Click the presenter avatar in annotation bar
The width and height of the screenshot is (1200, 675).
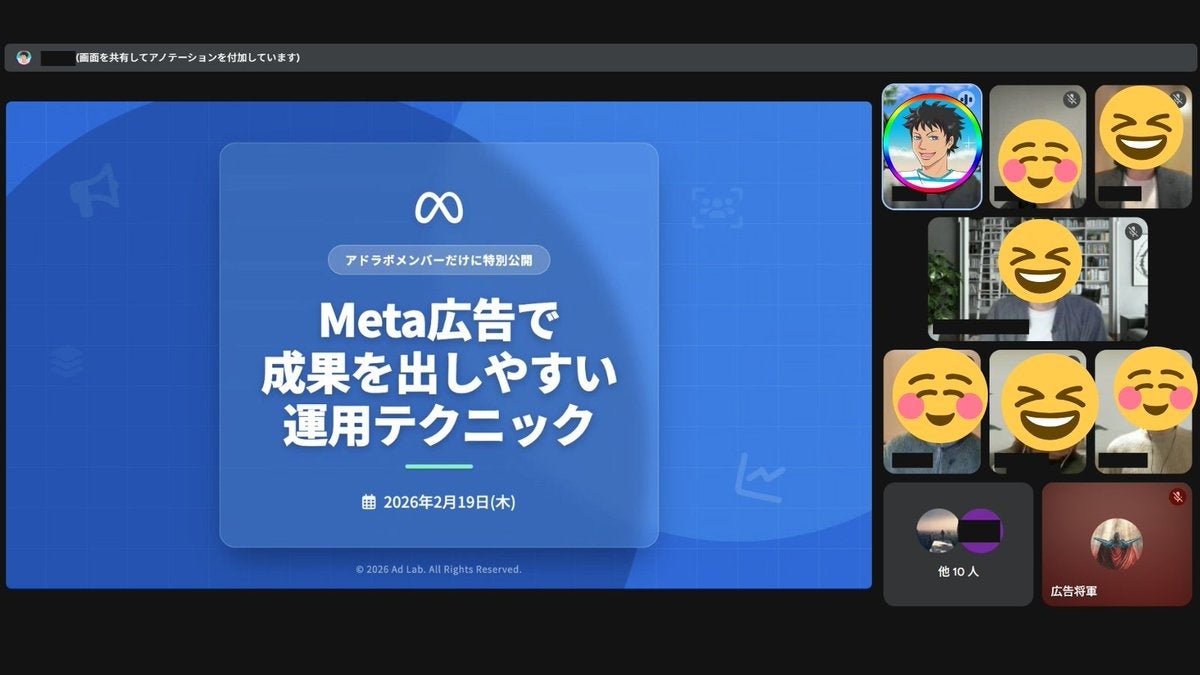(x=24, y=58)
